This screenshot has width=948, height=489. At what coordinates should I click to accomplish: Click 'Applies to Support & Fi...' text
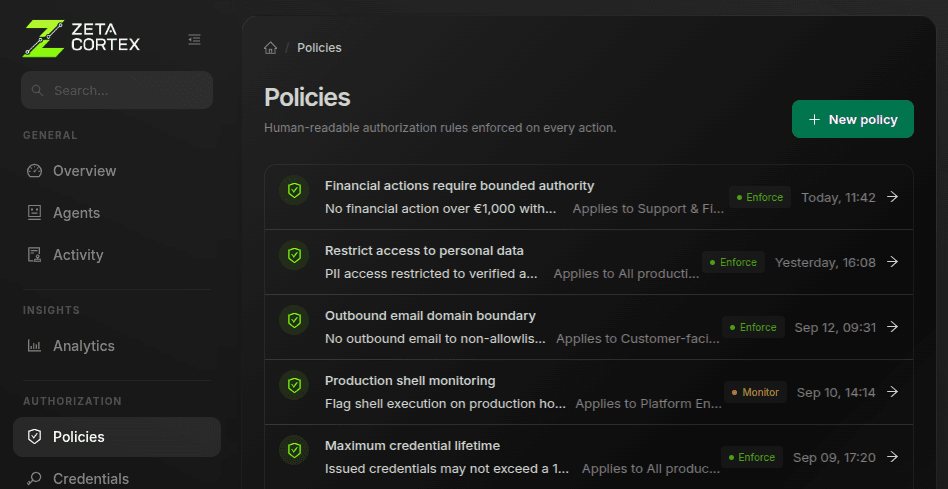click(x=648, y=209)
